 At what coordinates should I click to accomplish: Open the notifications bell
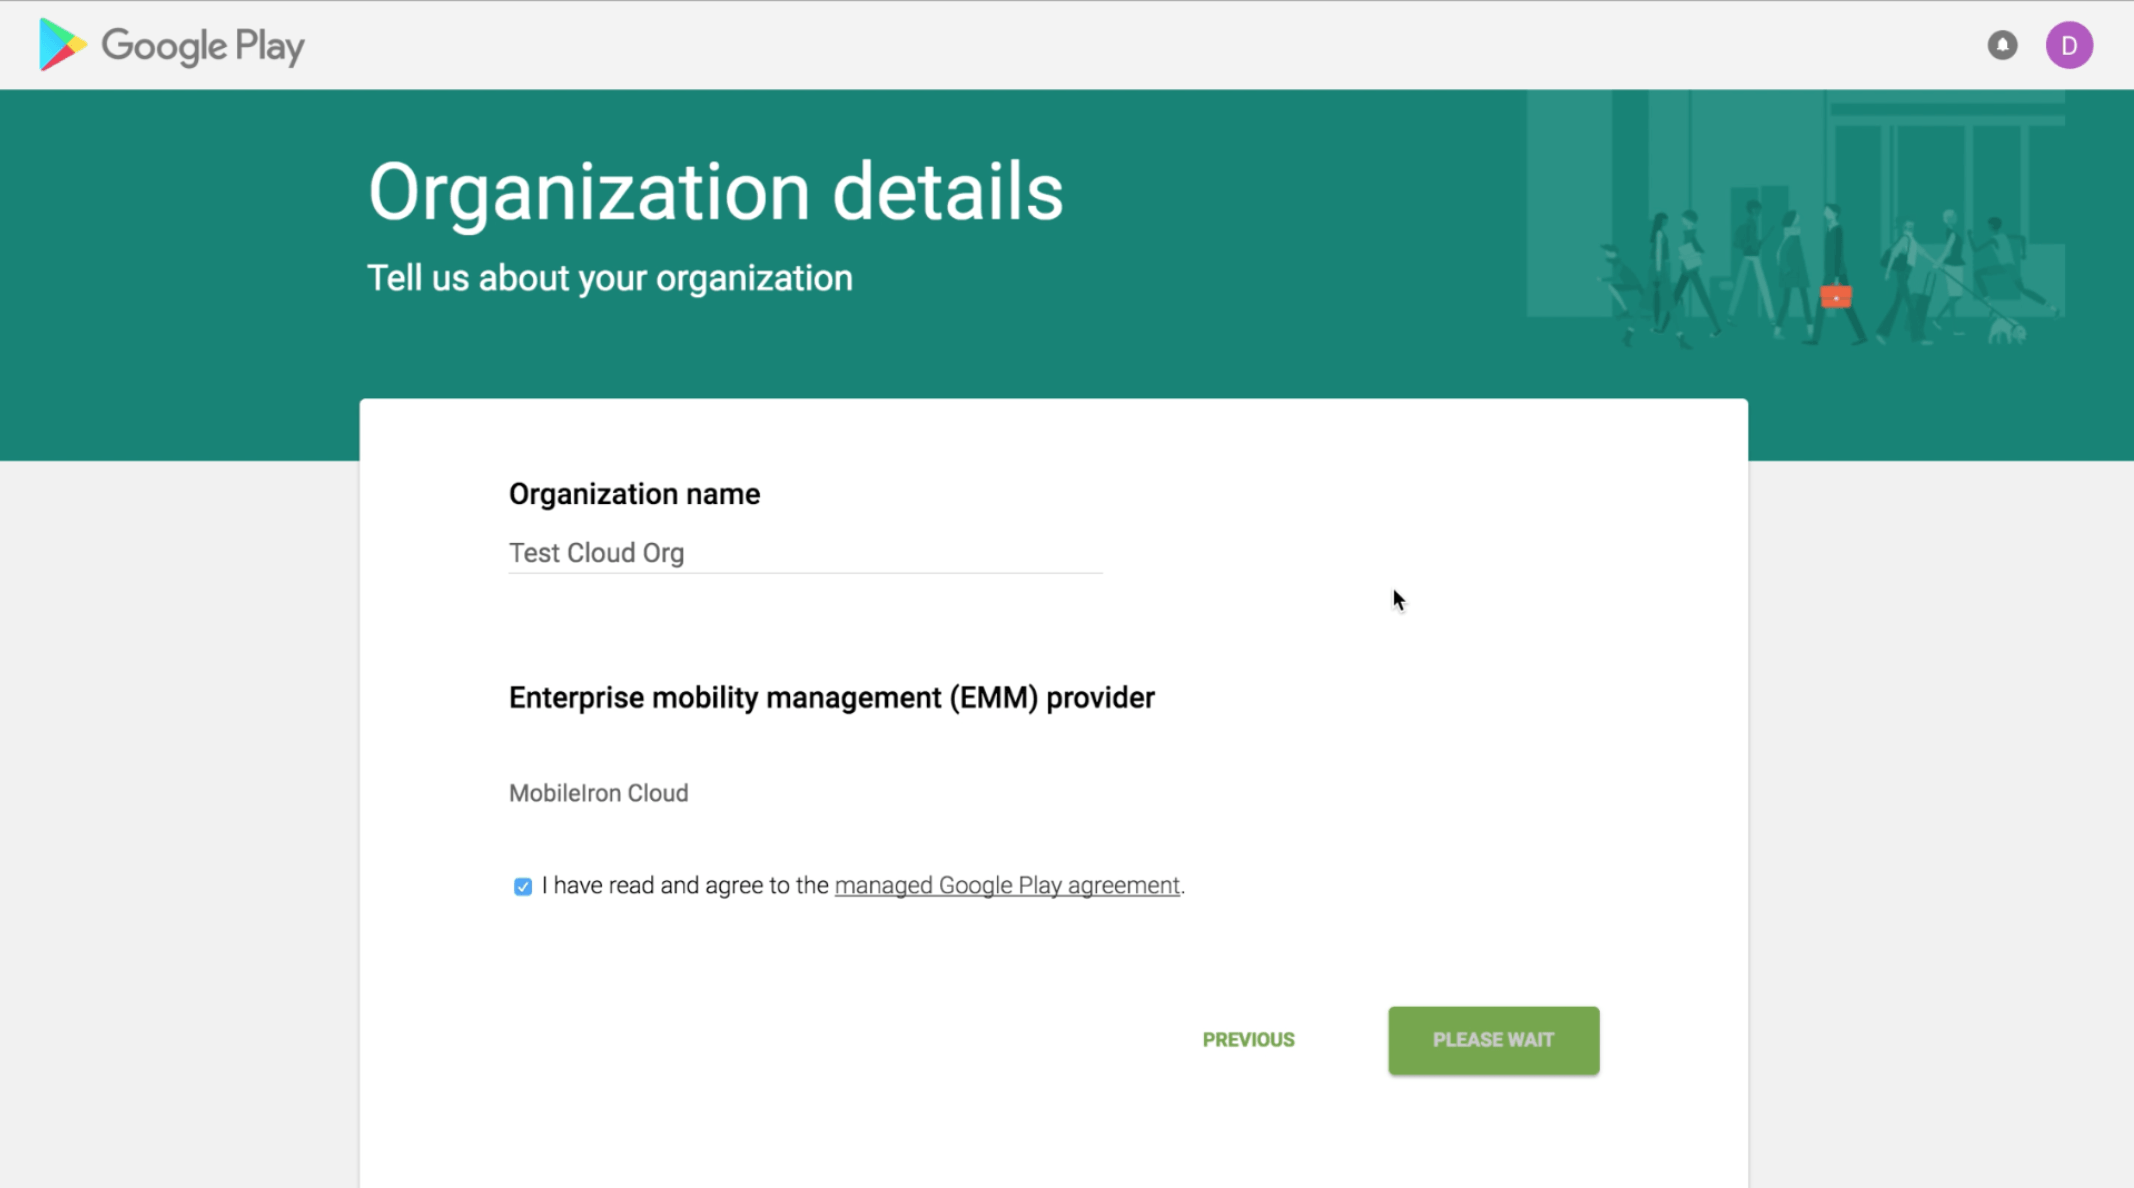coord(2002,45)
